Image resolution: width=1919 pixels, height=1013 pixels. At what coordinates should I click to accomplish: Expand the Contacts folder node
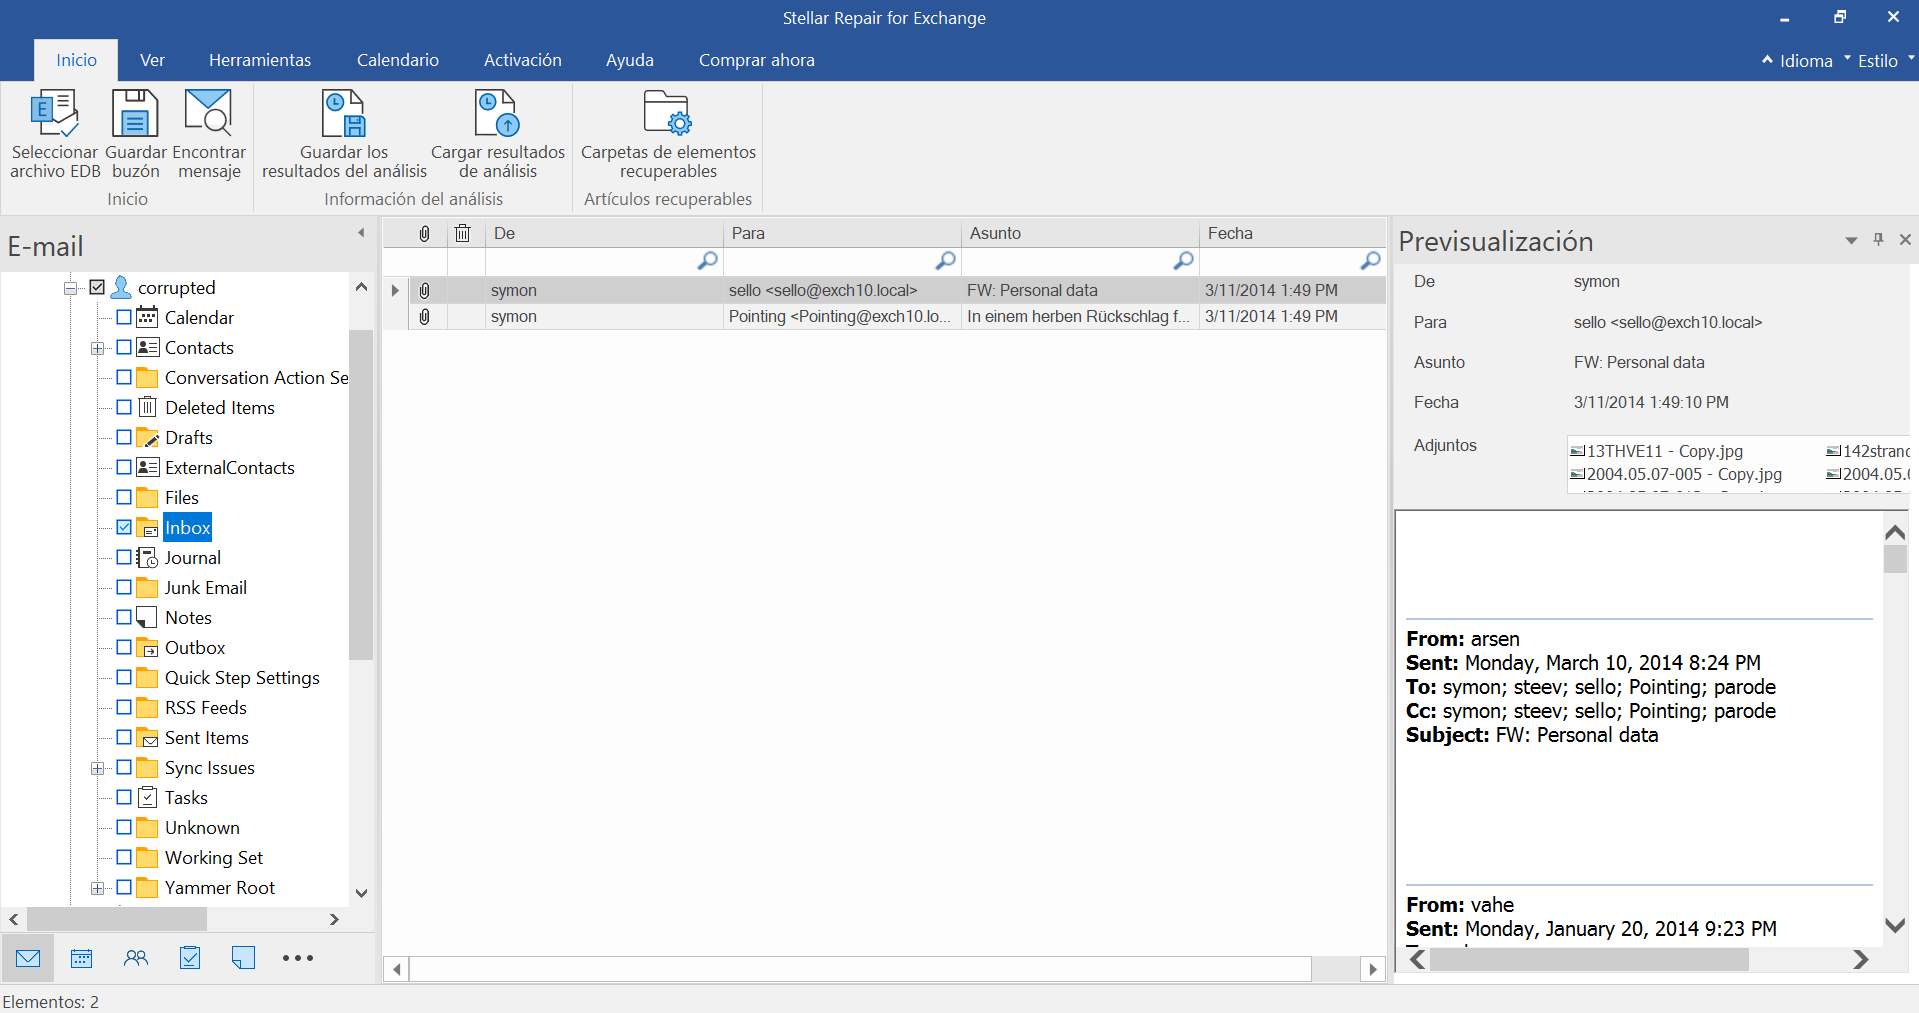coord(97,348)
